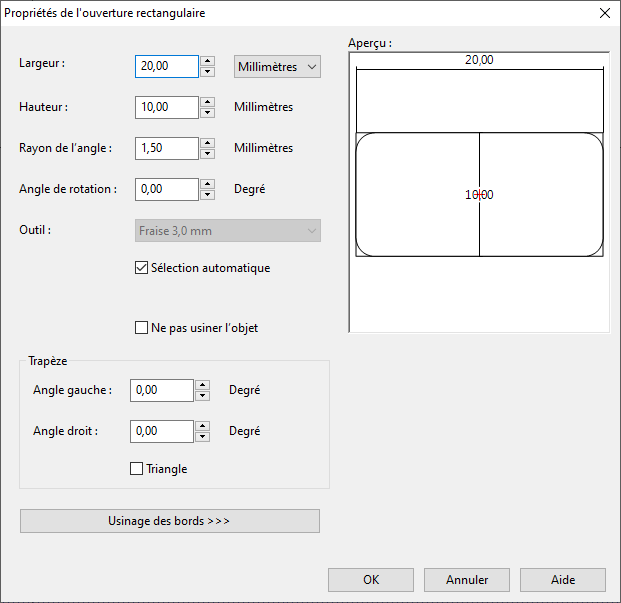Viewport: 621px width, 603px height.
Task: Increase Angle de rotation with up arrow
Action: tap(208, 184)
